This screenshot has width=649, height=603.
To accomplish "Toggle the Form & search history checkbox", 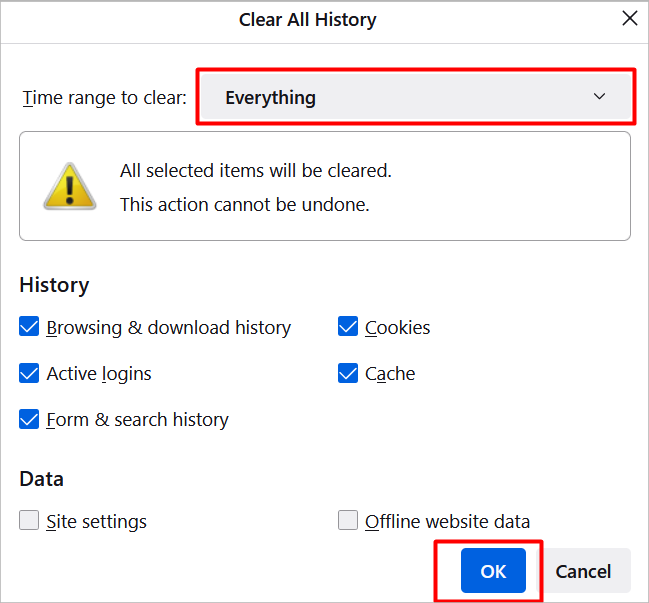I will pos(30,419).
